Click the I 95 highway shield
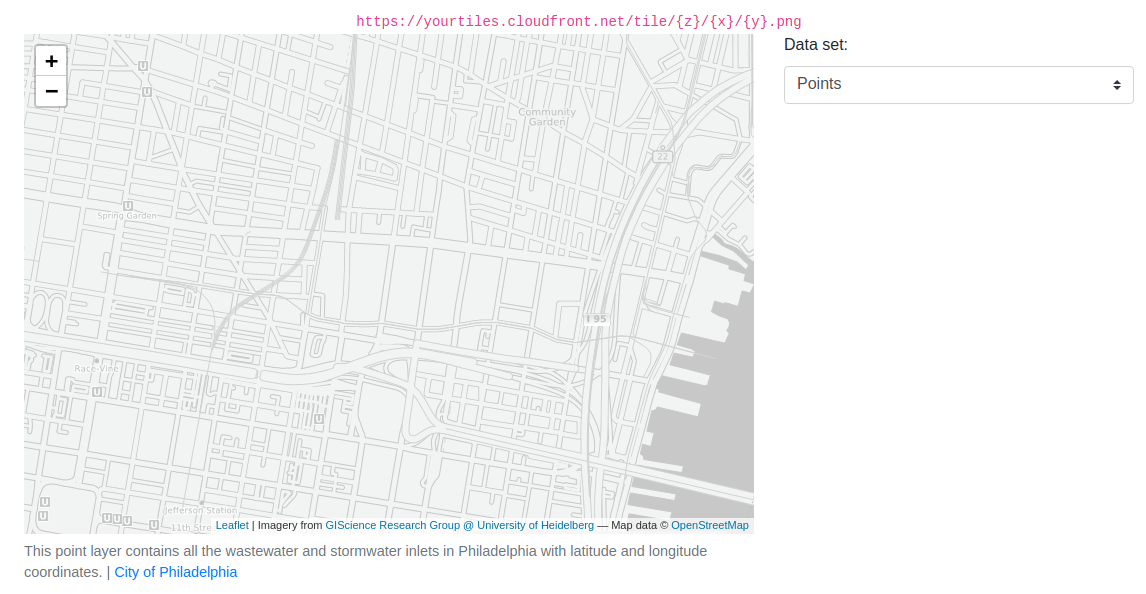1146x594 pixels. 596,319
